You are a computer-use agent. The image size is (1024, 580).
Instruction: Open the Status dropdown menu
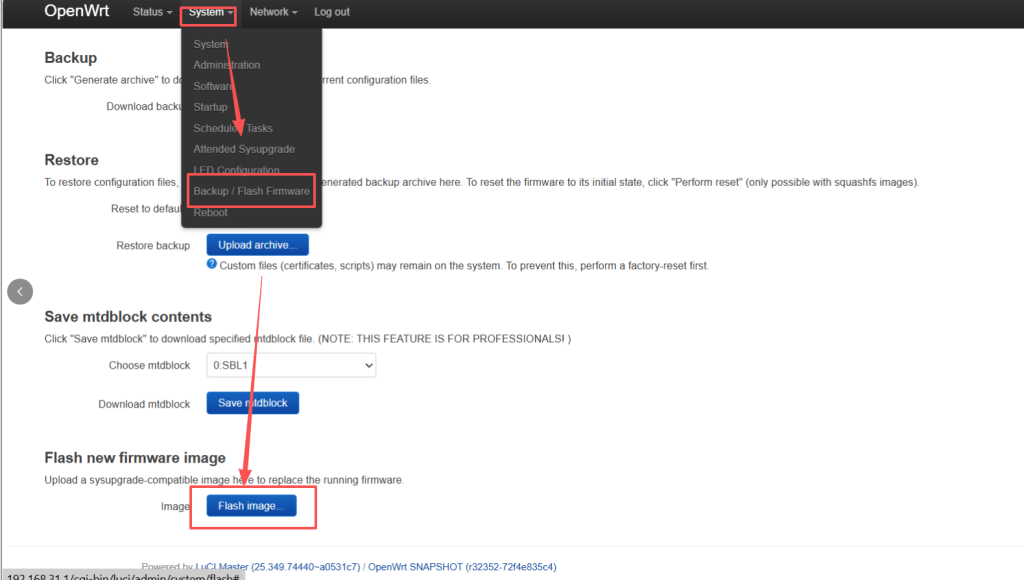click(152, 12)
